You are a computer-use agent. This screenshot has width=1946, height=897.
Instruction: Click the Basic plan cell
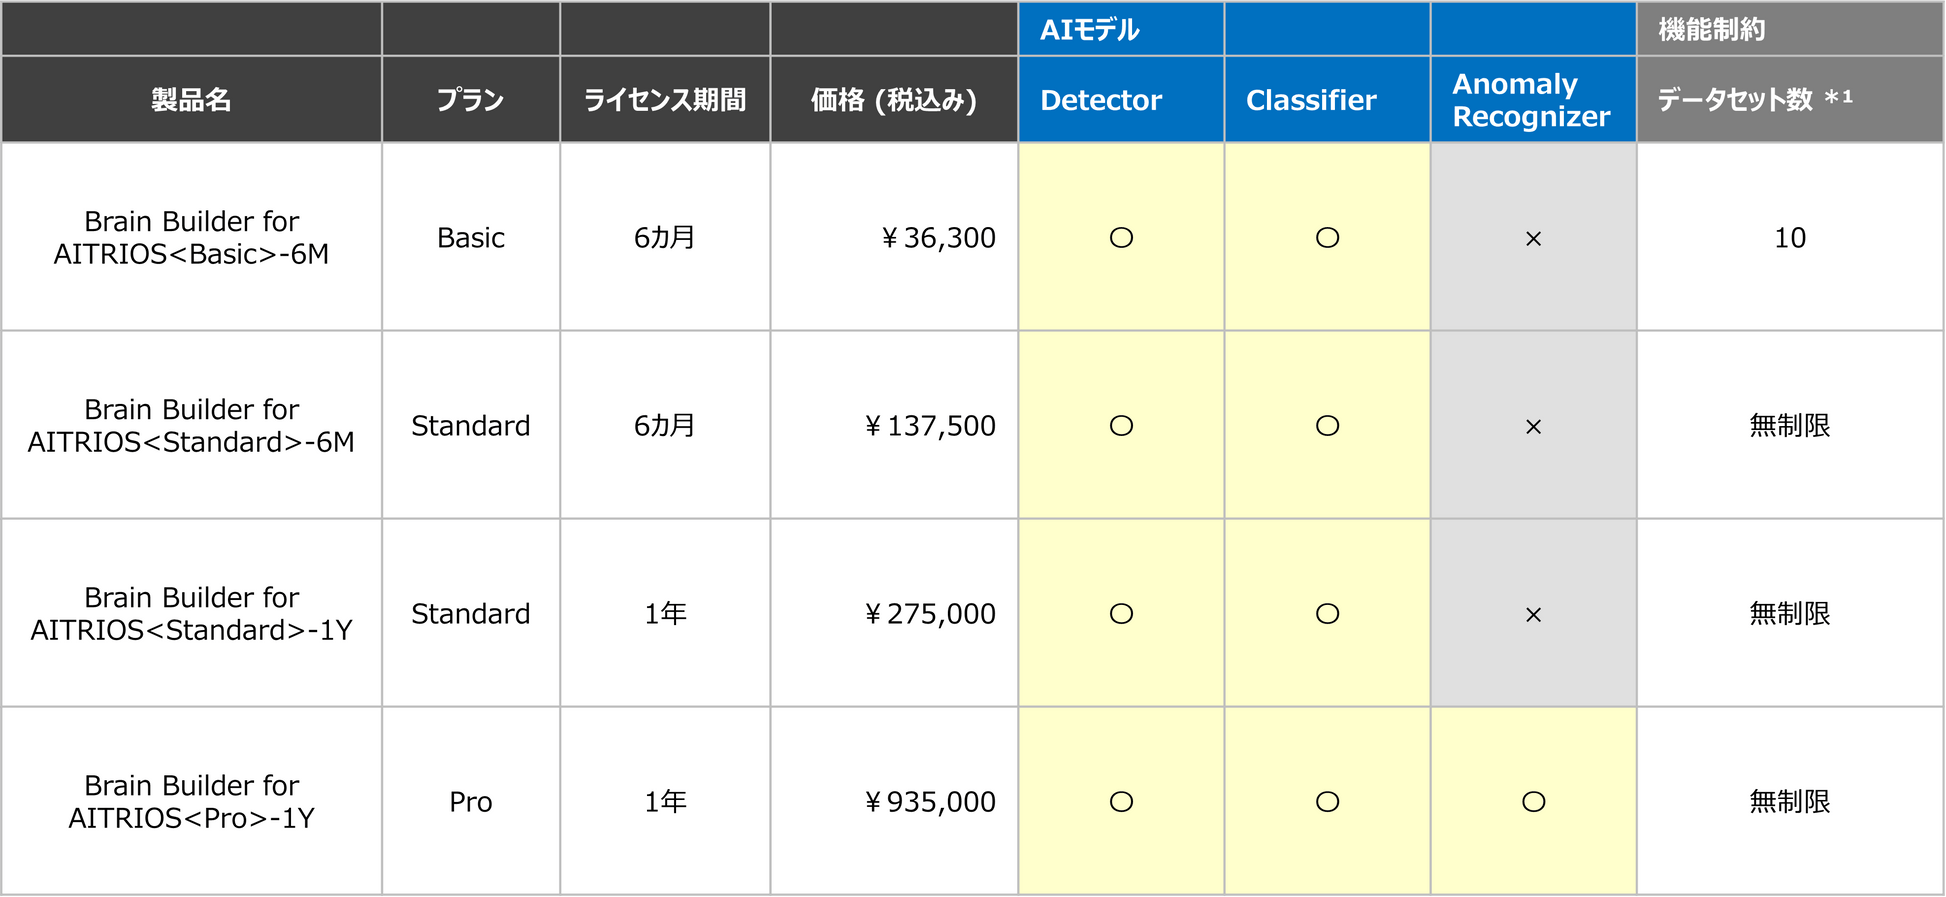coord(470,238)
